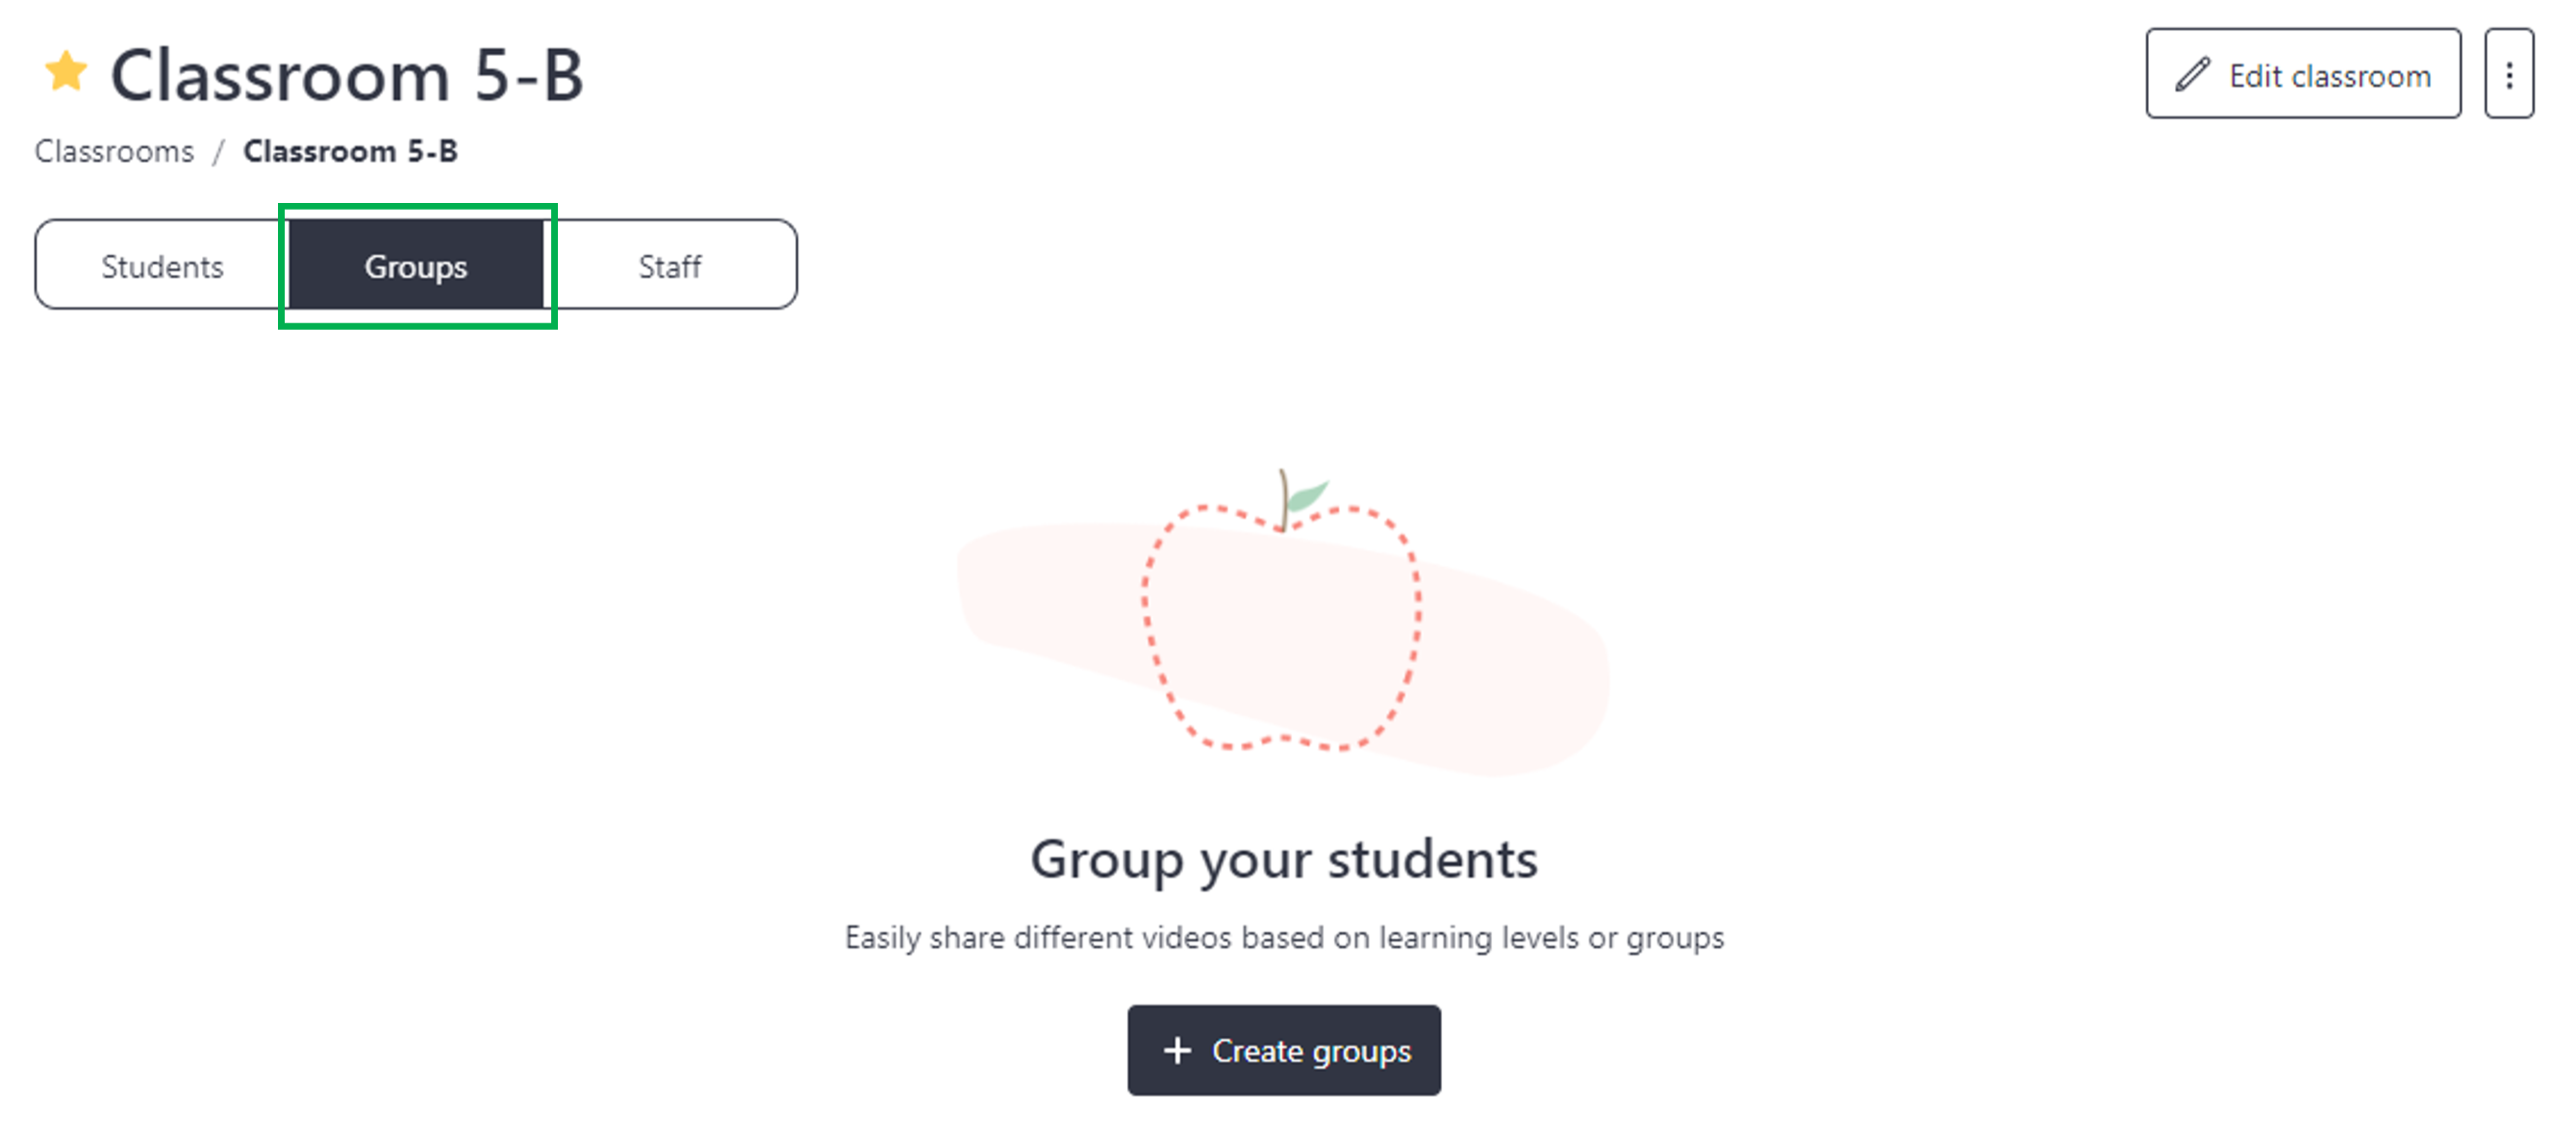Click the brown apple stem

[1283, 500]
